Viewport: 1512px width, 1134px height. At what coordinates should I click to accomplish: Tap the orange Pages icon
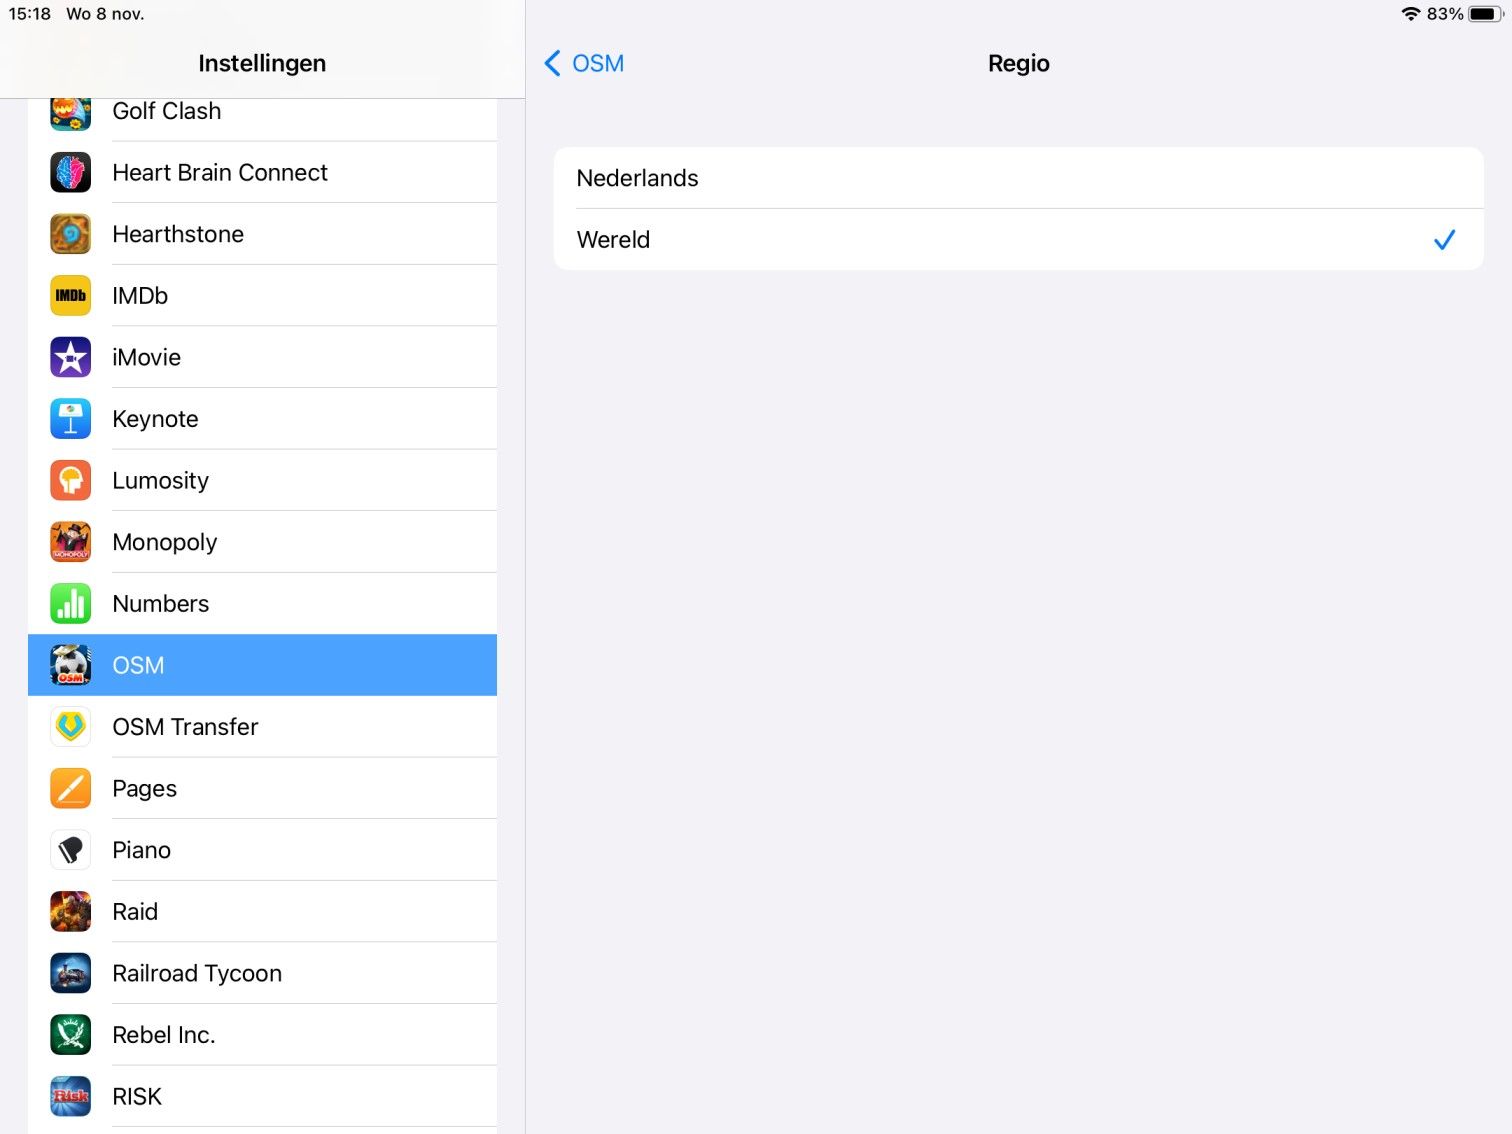pyautogui.click(x=71, y=789)
